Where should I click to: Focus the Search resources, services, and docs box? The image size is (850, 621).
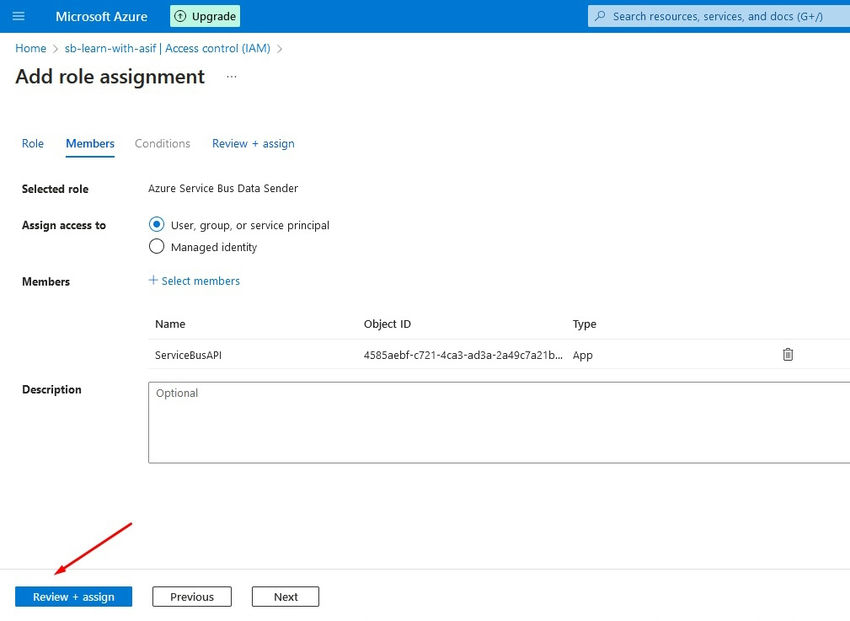click(x=720, y=16)
